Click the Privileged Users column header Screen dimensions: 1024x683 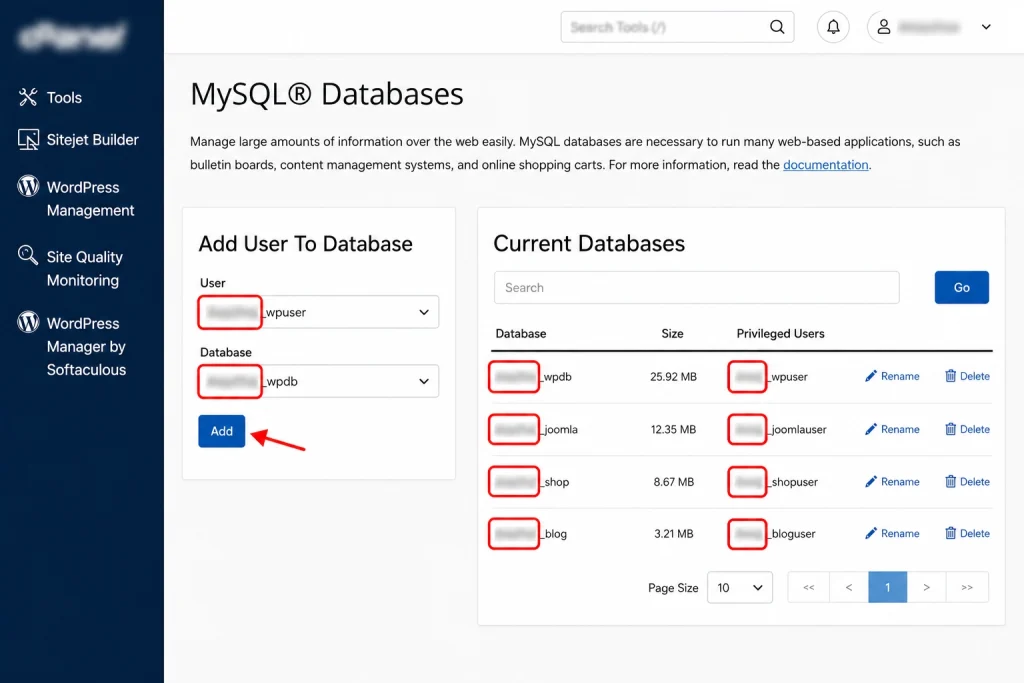(780, 334)
